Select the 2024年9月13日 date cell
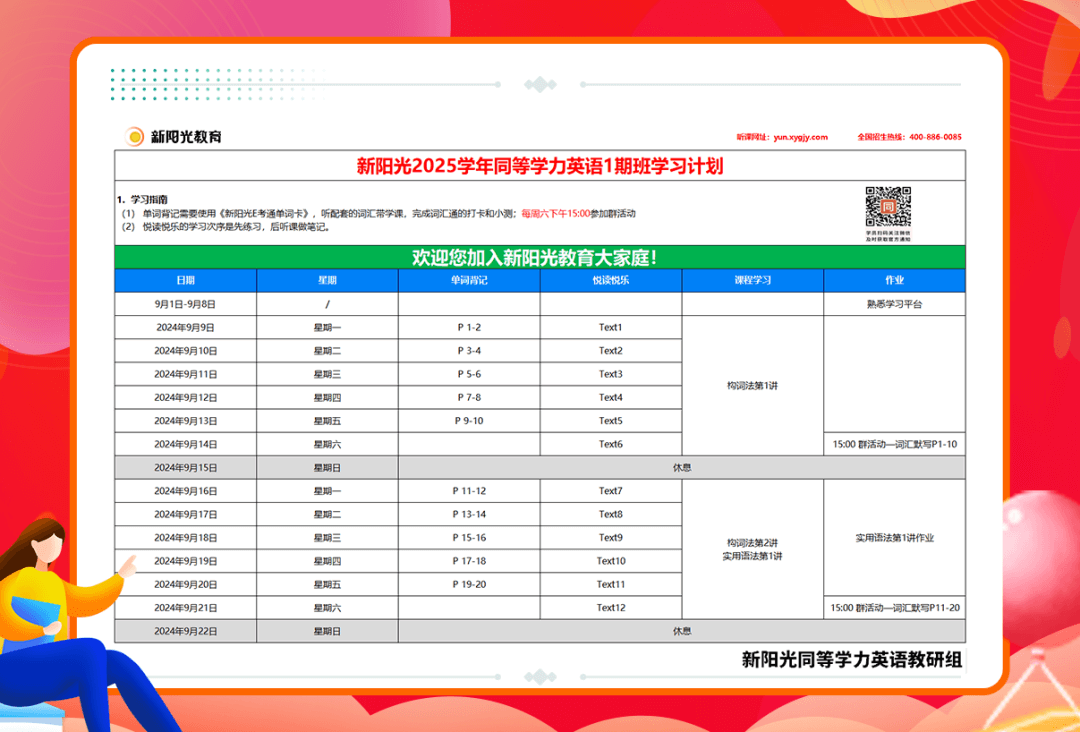 [186, 421]
